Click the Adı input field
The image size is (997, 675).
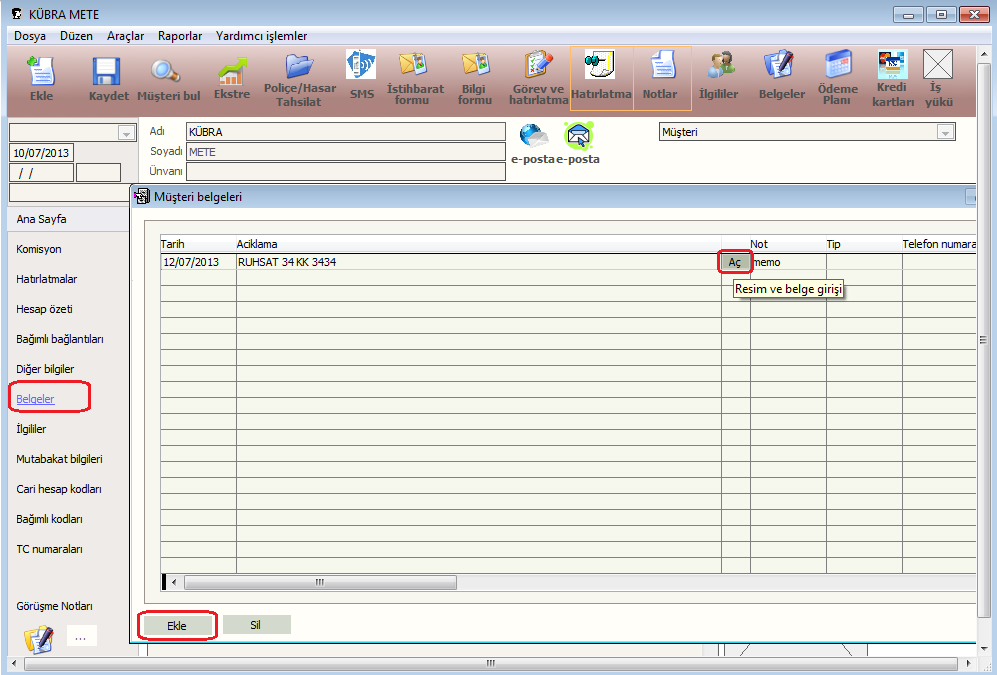tap(345, 132)
